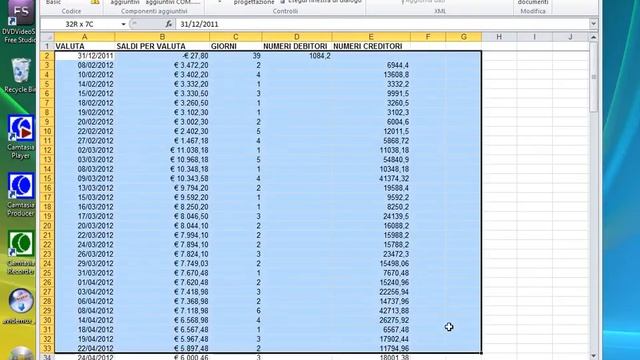Select the date cell 02/03/2012

coord(84,150)
